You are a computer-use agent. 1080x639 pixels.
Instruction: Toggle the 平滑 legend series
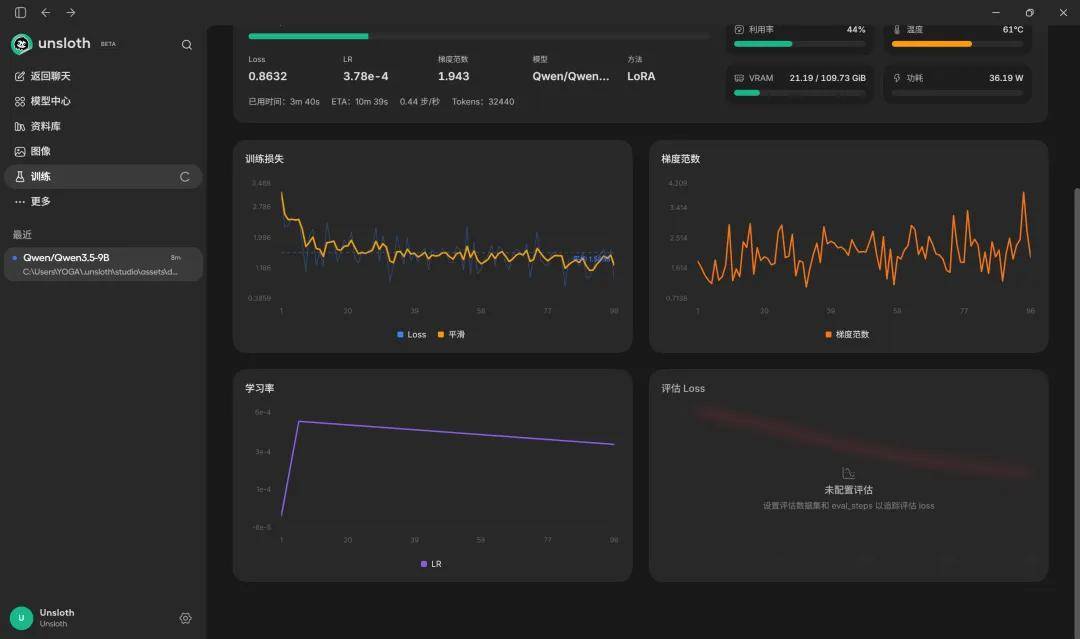452,335
